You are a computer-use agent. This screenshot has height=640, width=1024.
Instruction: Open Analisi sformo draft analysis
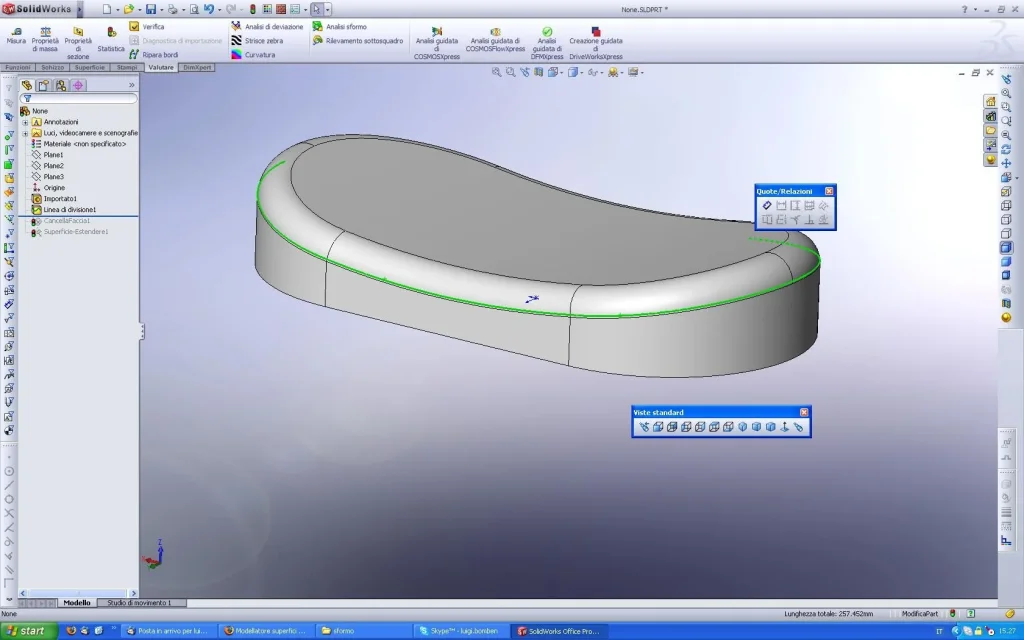click(x=340, y=26)
